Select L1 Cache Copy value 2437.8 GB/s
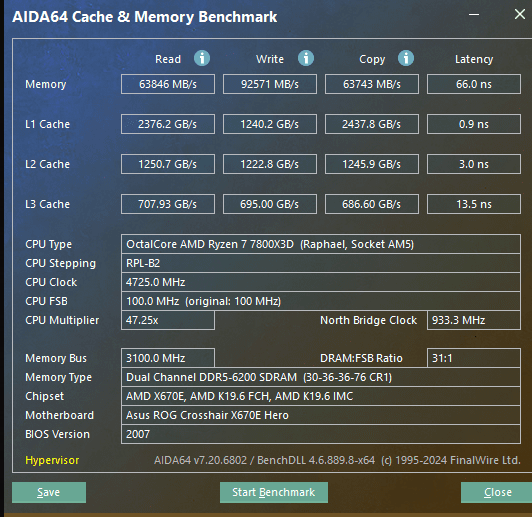Image resolution: width=532 pixels, height=517 pixels. click(372, 124)
